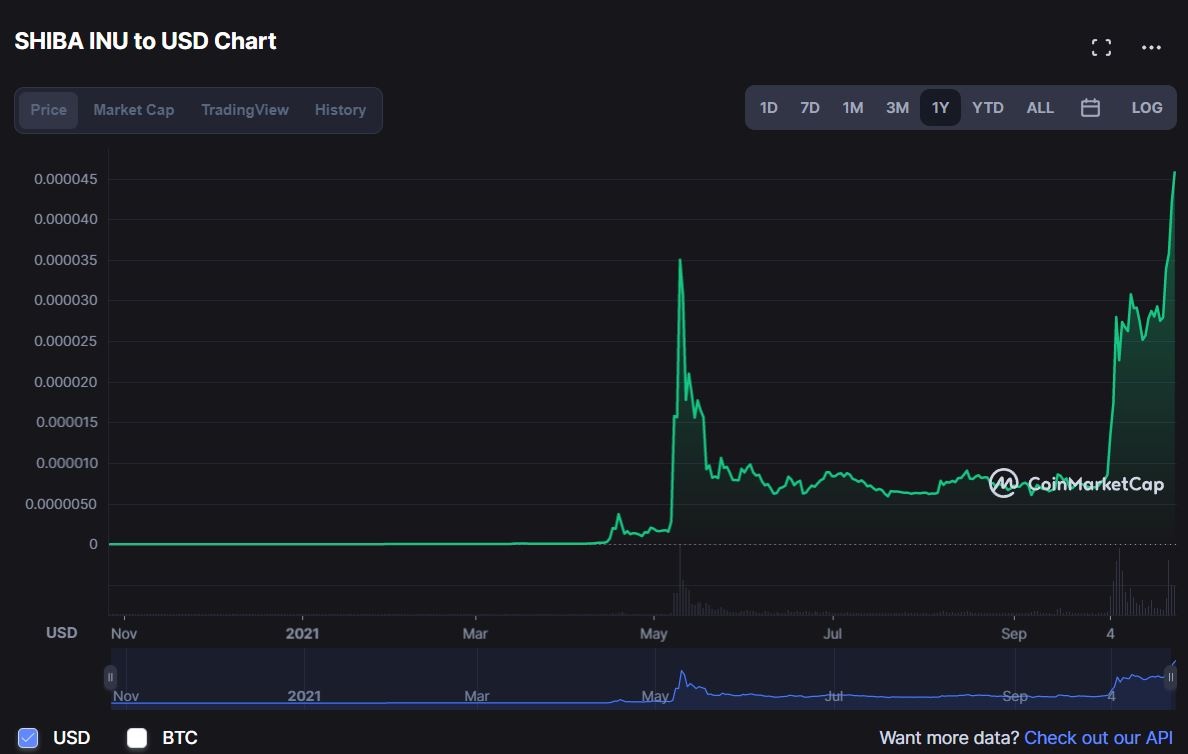
Task: Enable the BTC currency checkbox
Action: point(137,738)
